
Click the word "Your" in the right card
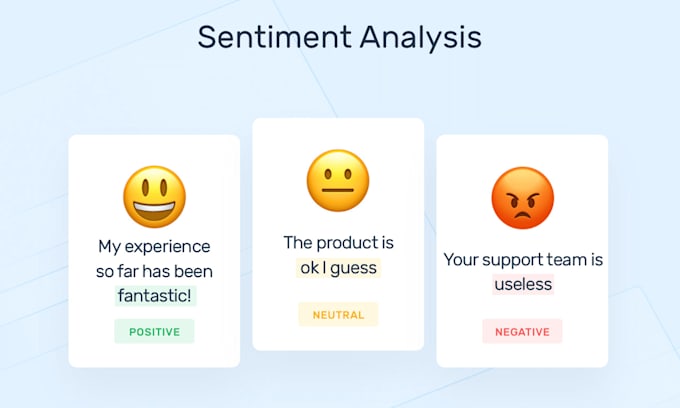[461, 259]
